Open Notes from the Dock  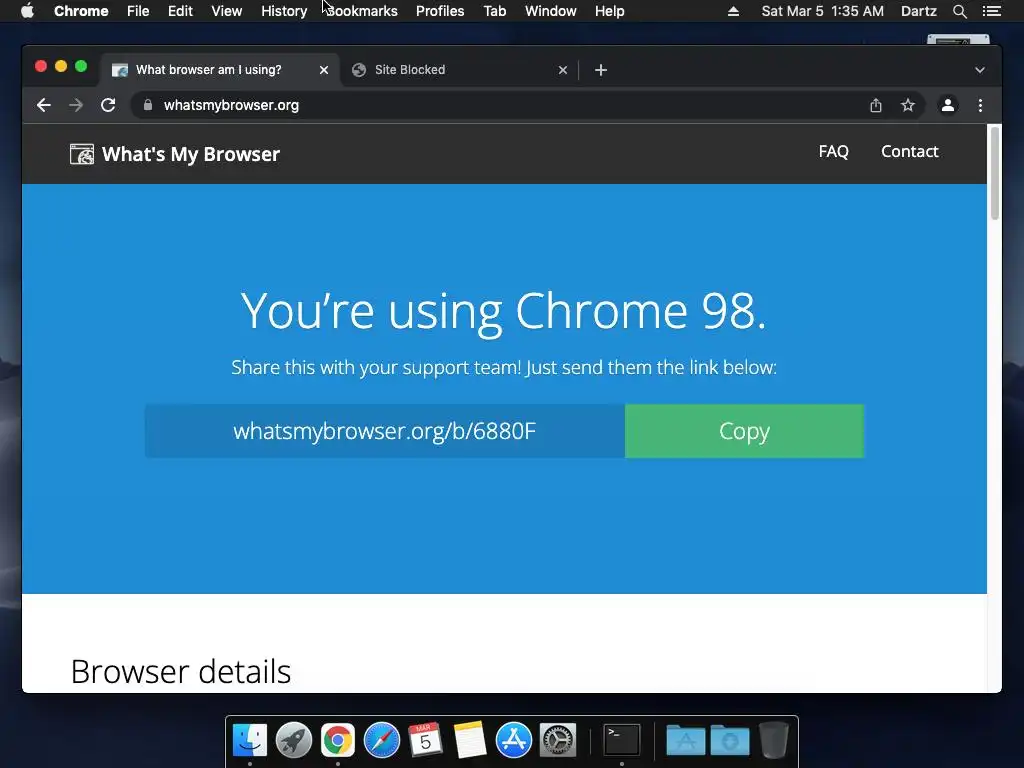470,740
